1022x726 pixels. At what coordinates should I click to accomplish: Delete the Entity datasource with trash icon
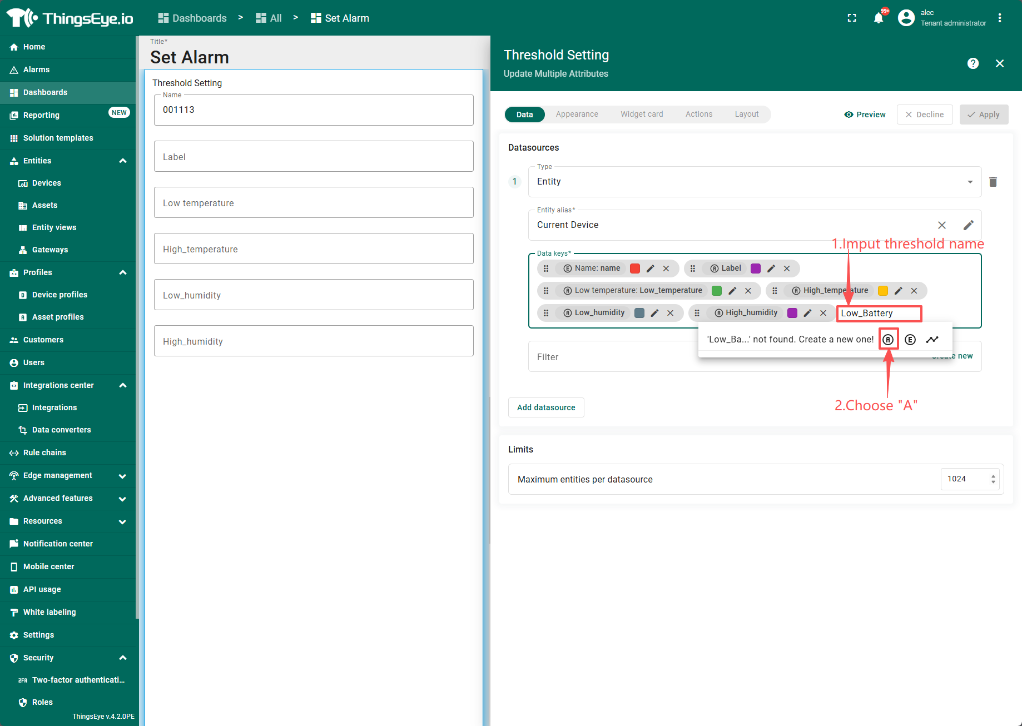click(993, 182)
